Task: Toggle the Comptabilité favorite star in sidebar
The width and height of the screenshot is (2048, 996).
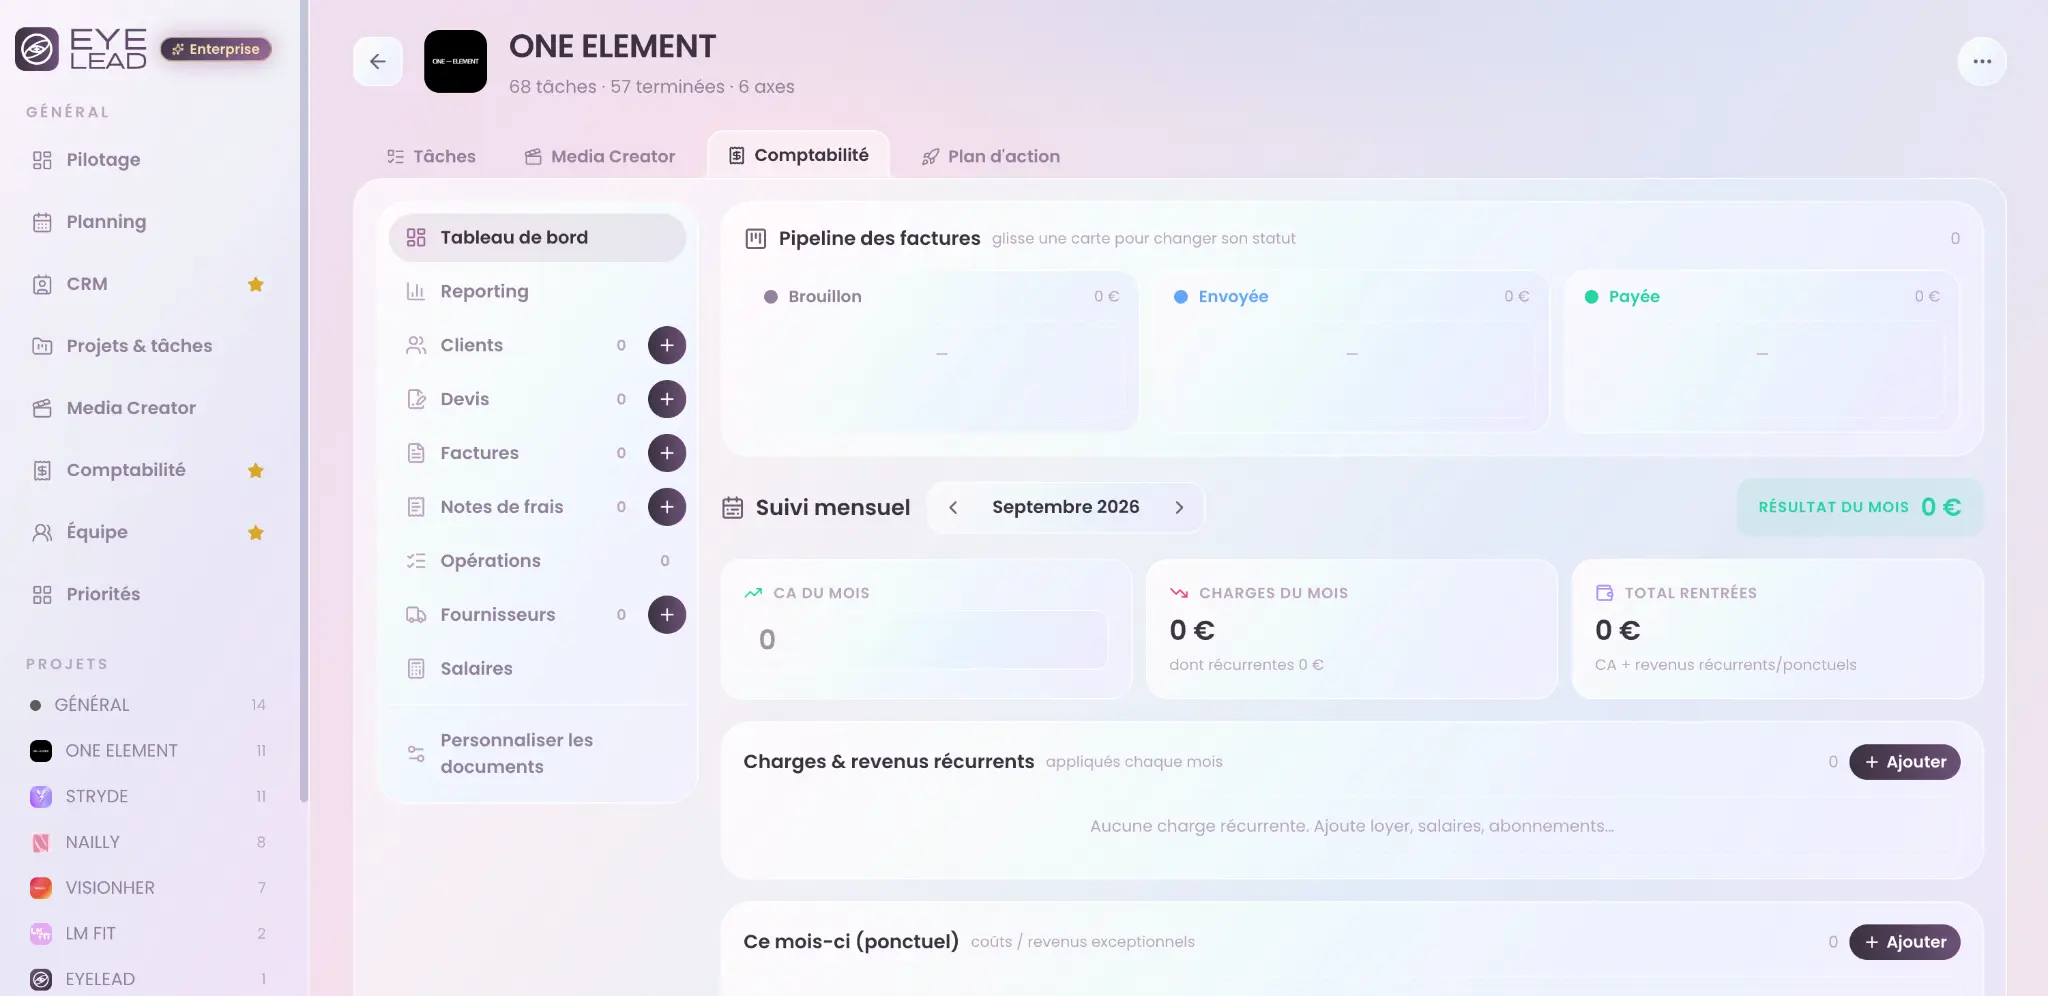Action: pos(256,470)
